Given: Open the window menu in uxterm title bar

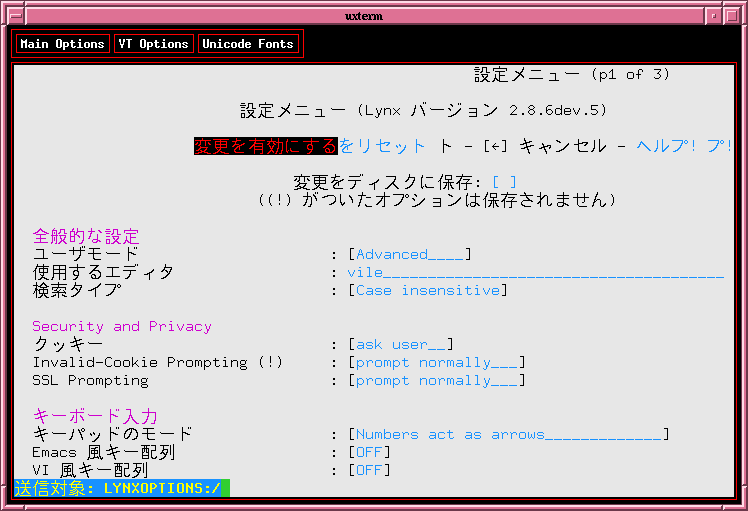Looking at the screenshot, I should tap(13, 15).
